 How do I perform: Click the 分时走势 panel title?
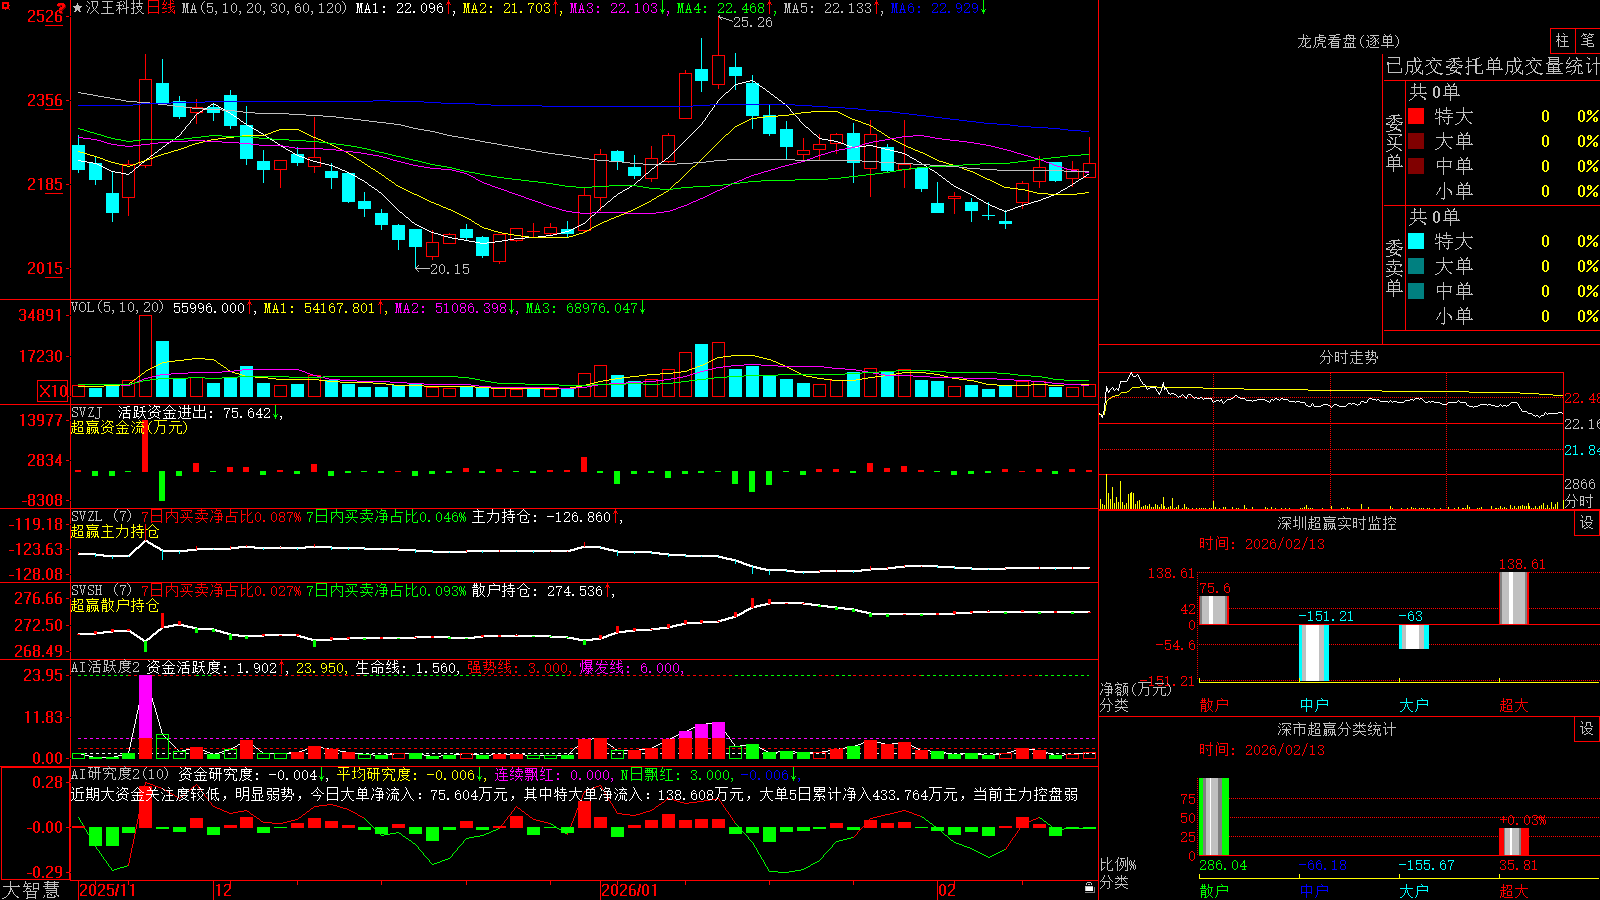click(x=1348, y=357)
